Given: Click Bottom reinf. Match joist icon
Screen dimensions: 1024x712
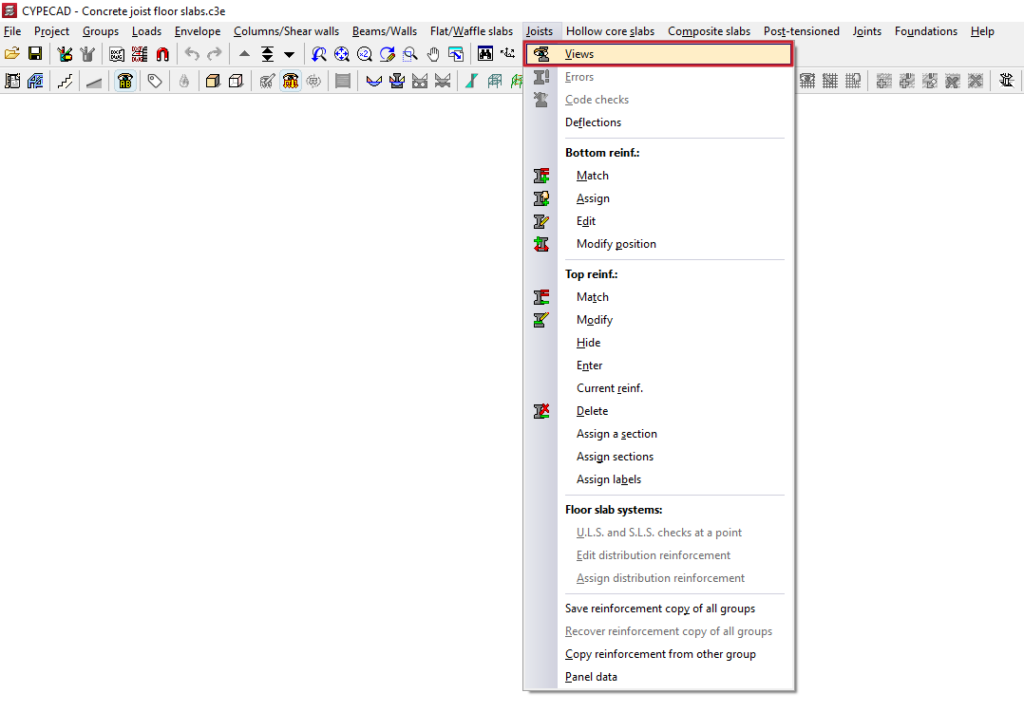Looking at the screenshot, I should click(x=541, y=176).
